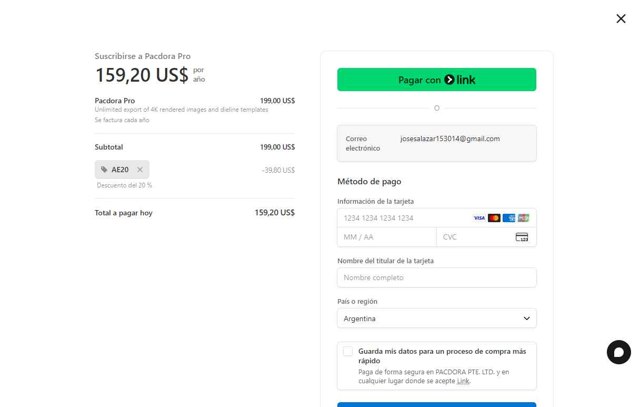The height and width of the screenshot is (407, 640).
Task: Click the Descuento del 20 % text
Action: [x=124, y=185]
